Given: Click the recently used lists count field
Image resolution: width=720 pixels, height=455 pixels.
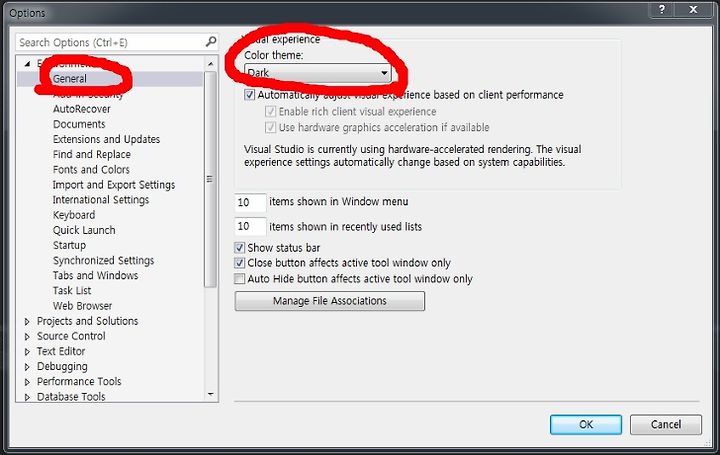Looking at the screenshot, I should 250,226.
